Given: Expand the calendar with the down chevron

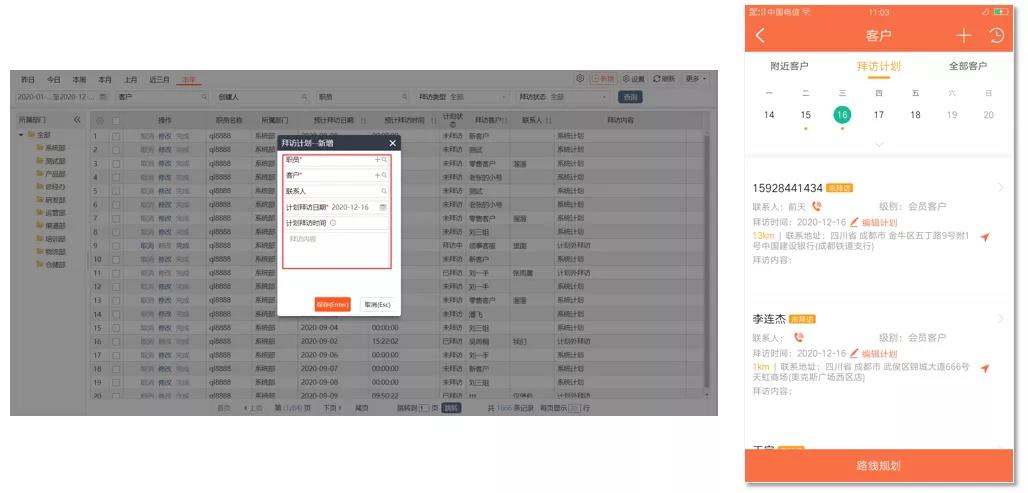Looking at the screenshot, I should click(879, 144).
